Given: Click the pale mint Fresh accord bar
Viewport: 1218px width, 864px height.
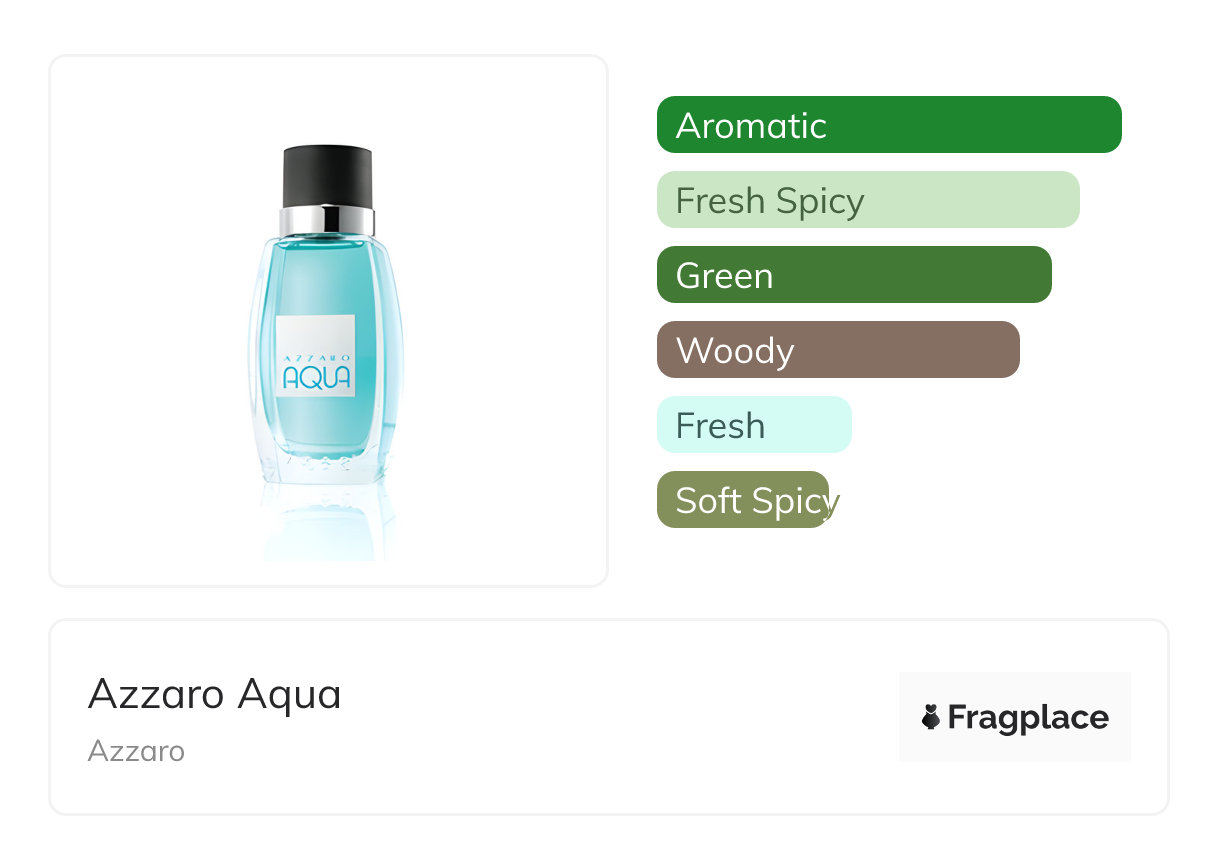Looking at the screenshot, I should 754,425.
